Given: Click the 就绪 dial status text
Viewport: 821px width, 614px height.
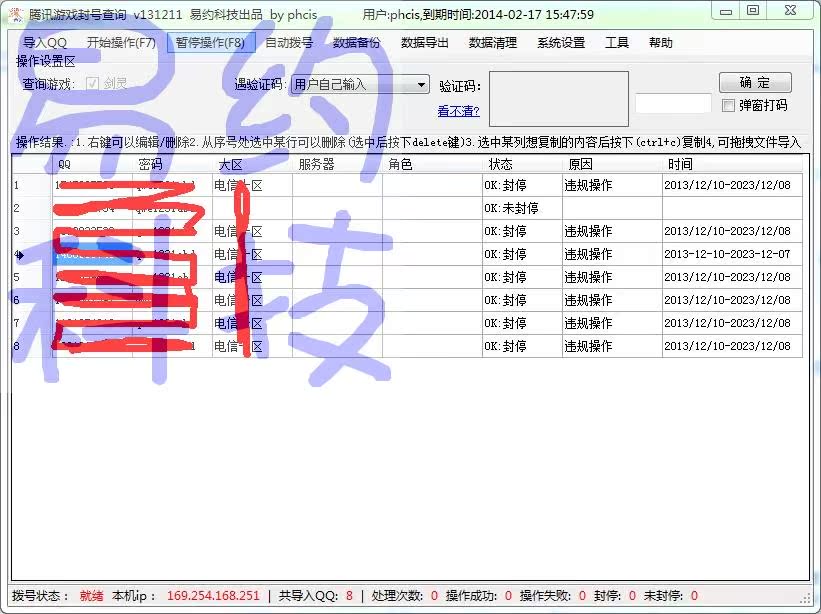Looking at the screenshot, I should click(x=92, y=596).
